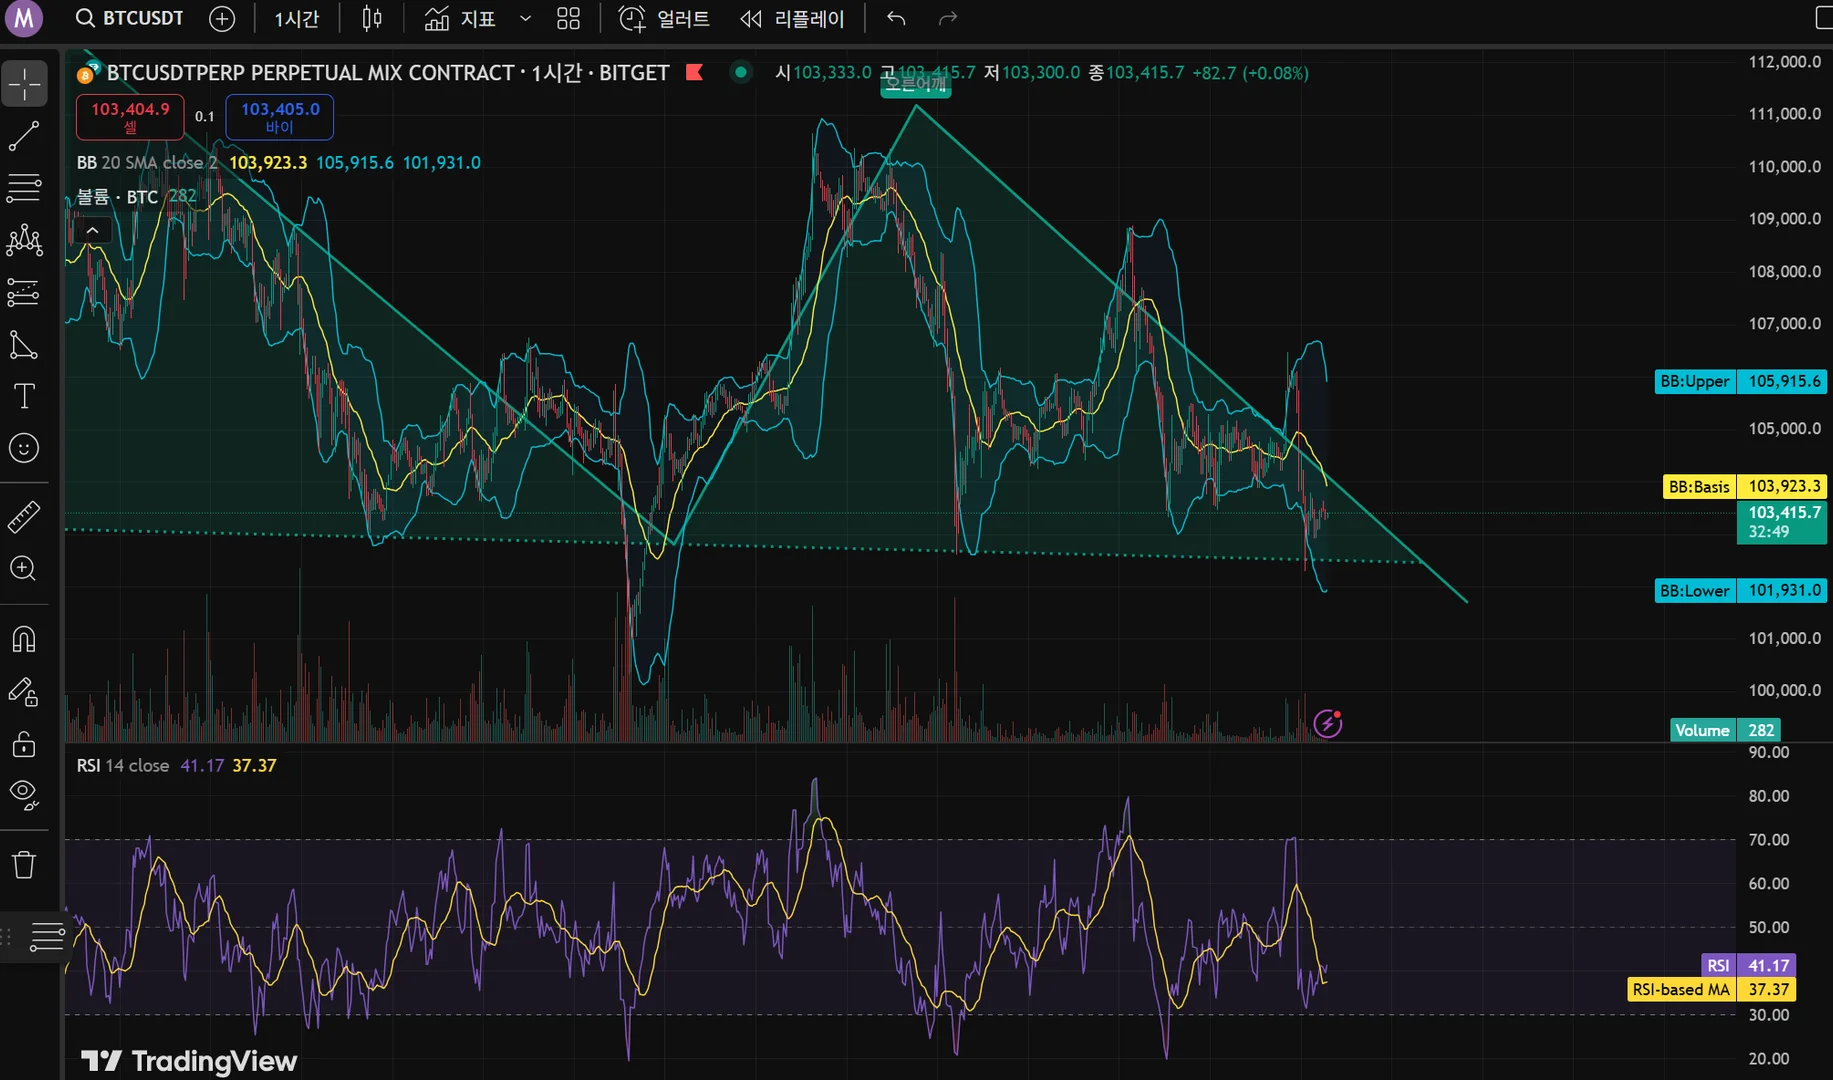Click the red sell button 103,404.9

130,117
